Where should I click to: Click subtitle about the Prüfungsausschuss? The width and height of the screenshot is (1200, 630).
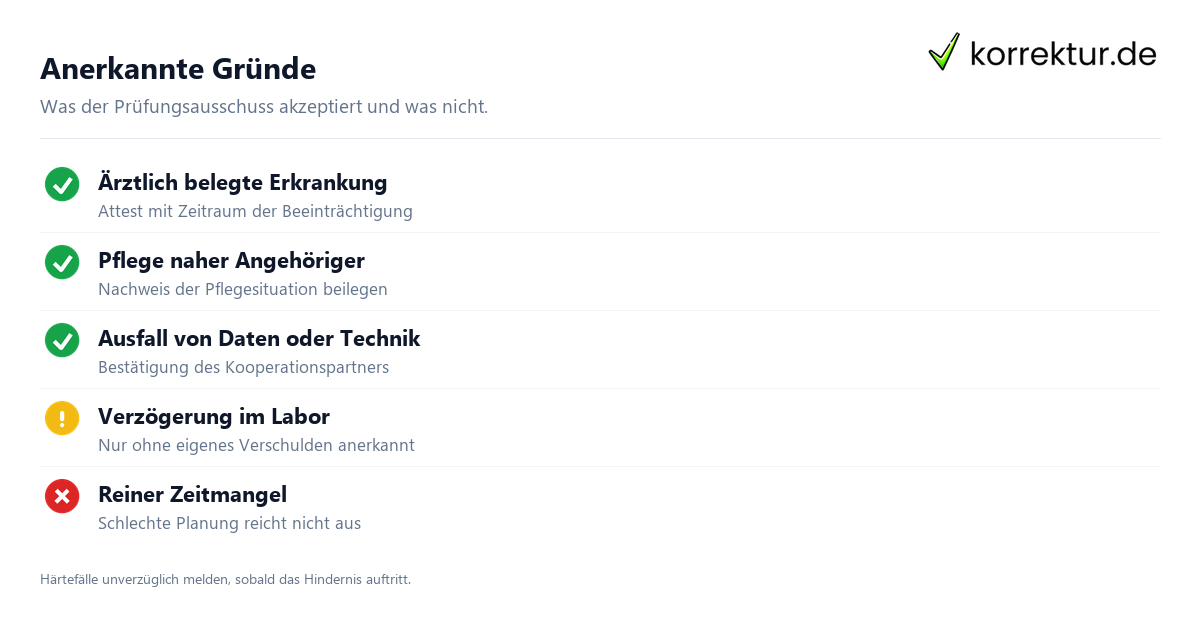(264, 106)
